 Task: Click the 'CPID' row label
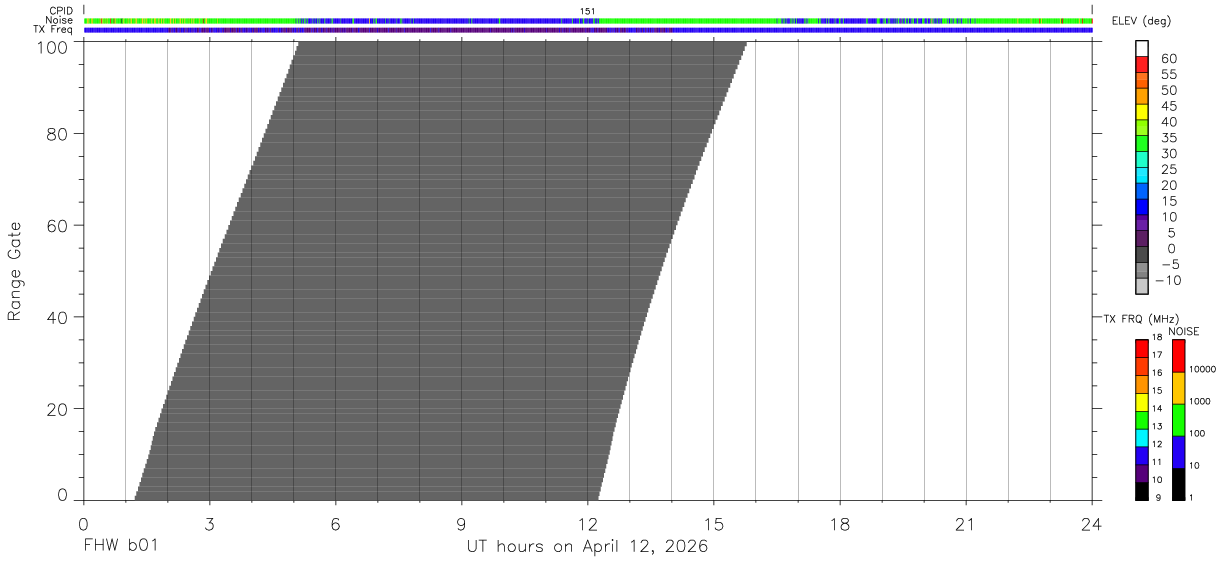pos(61,11)
